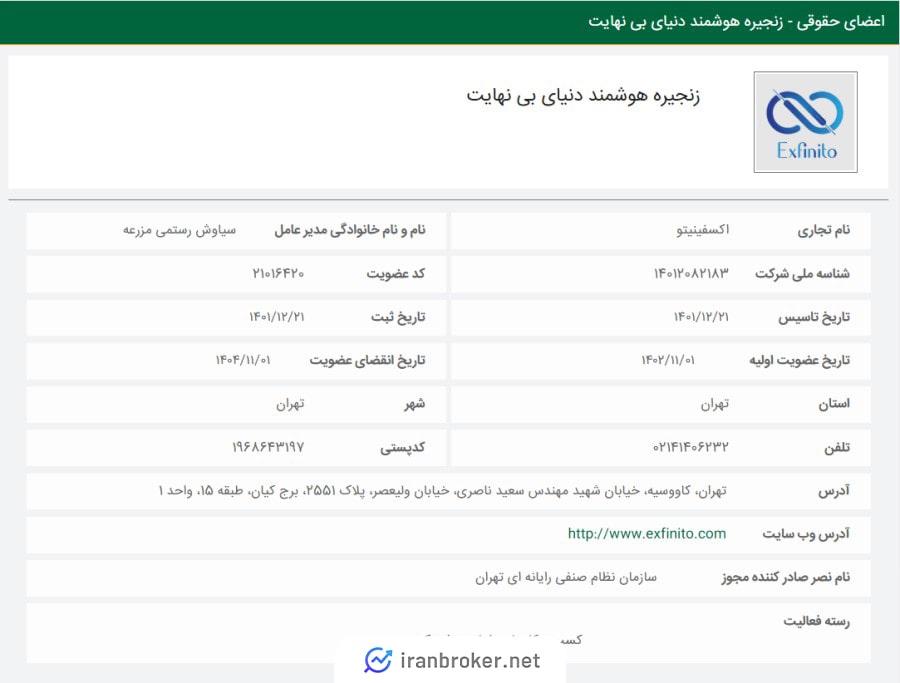The image size is (900, 683).
Task: Click the label رسته فعالیت
Action: 817,621
